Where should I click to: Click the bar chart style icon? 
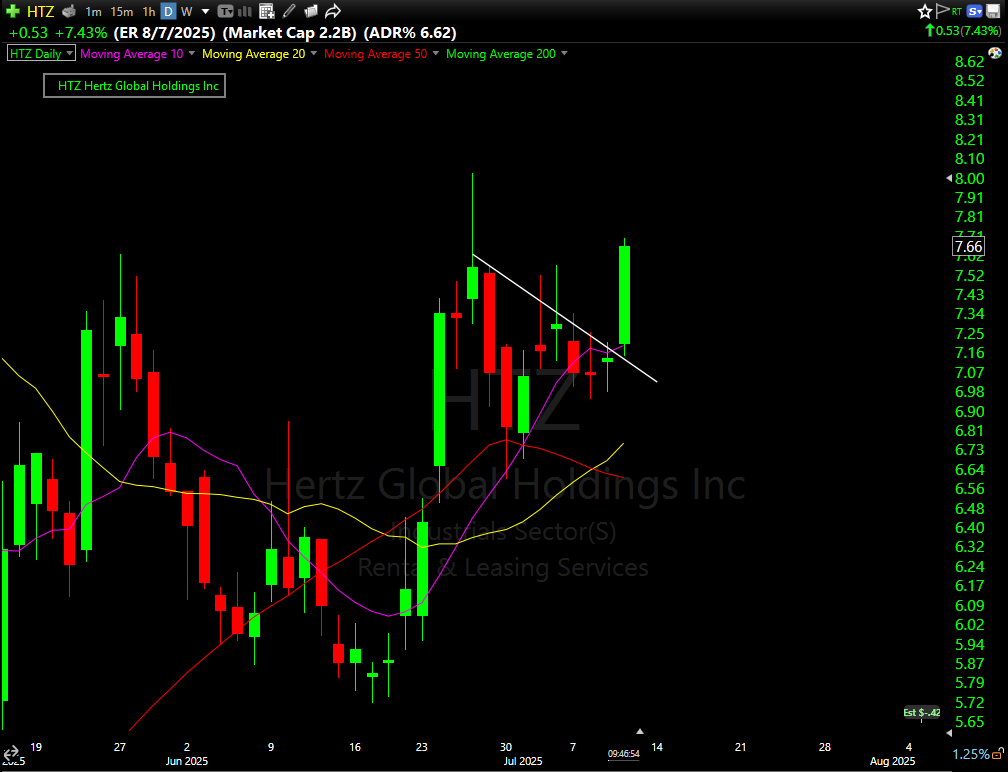coord(245,11)
